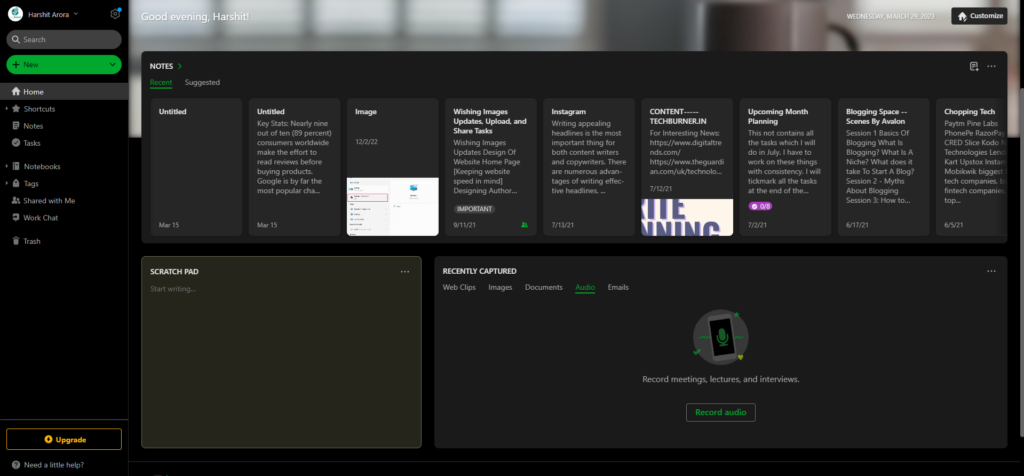The height and width of the screenshot is (476, 1024).
Task: Select the Web Clips tab
Action: coord(459,287)
